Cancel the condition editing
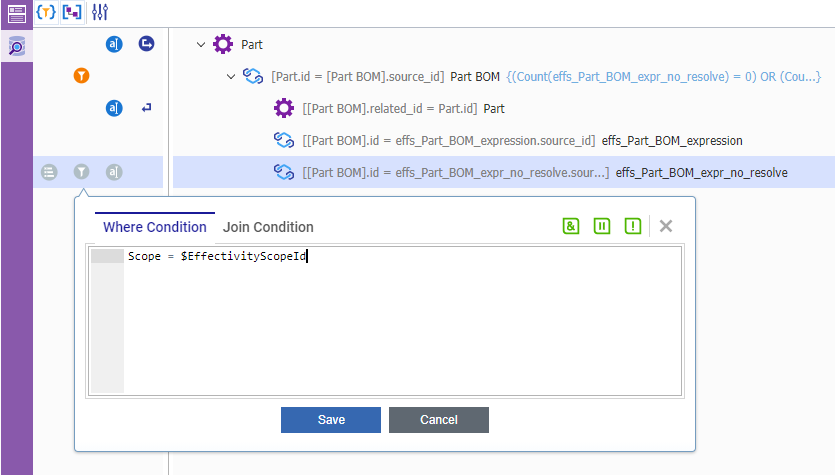The height and width of the screenshot is (475, 835). pyautogui.click(x=439, y=420)
